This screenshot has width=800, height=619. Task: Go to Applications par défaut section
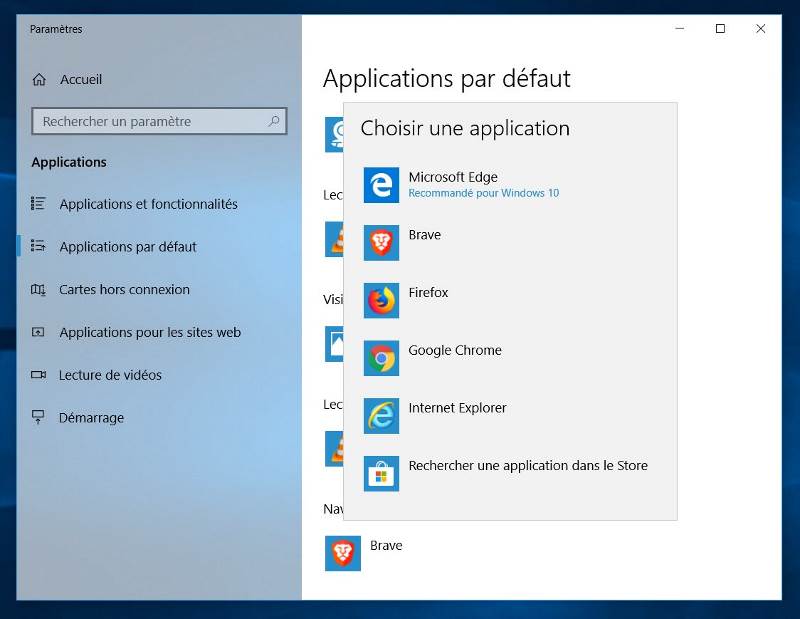[x=159, y=246]
